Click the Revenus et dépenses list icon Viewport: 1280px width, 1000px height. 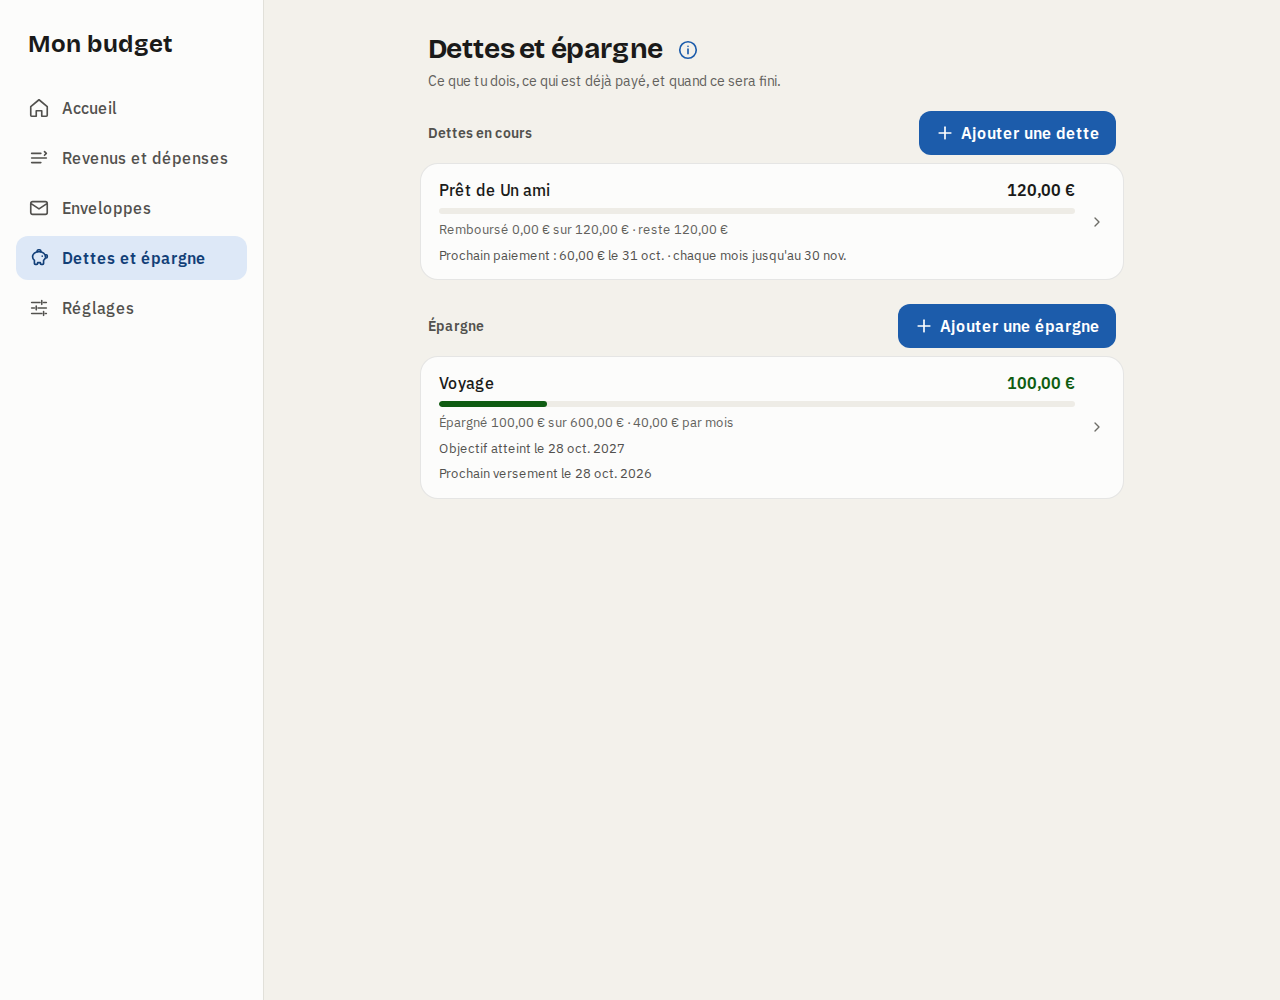(x=39, y=158)
